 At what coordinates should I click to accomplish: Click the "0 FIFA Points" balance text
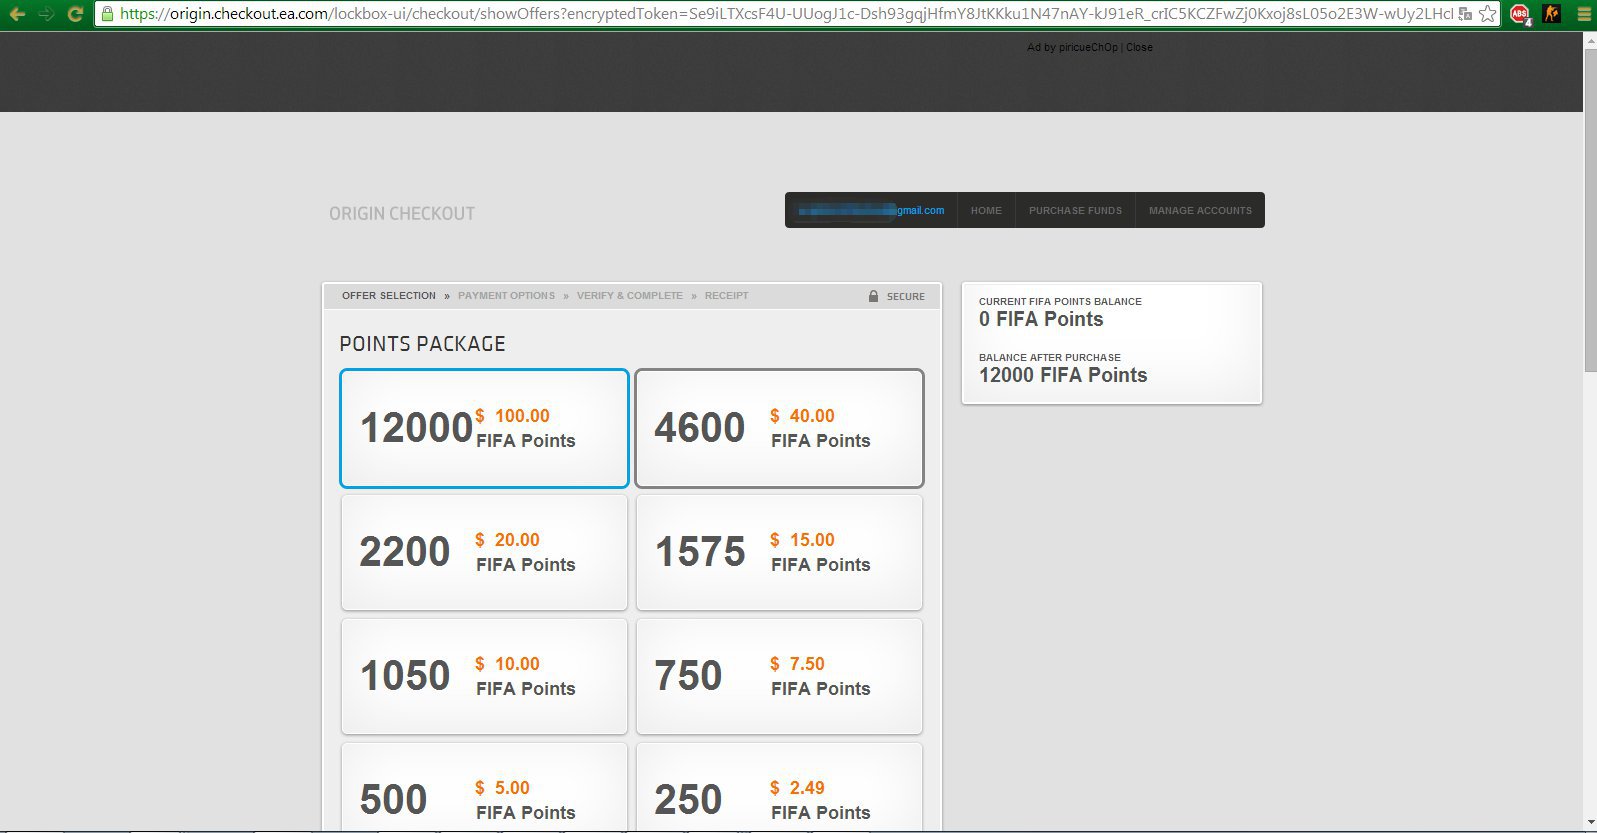1041,319
